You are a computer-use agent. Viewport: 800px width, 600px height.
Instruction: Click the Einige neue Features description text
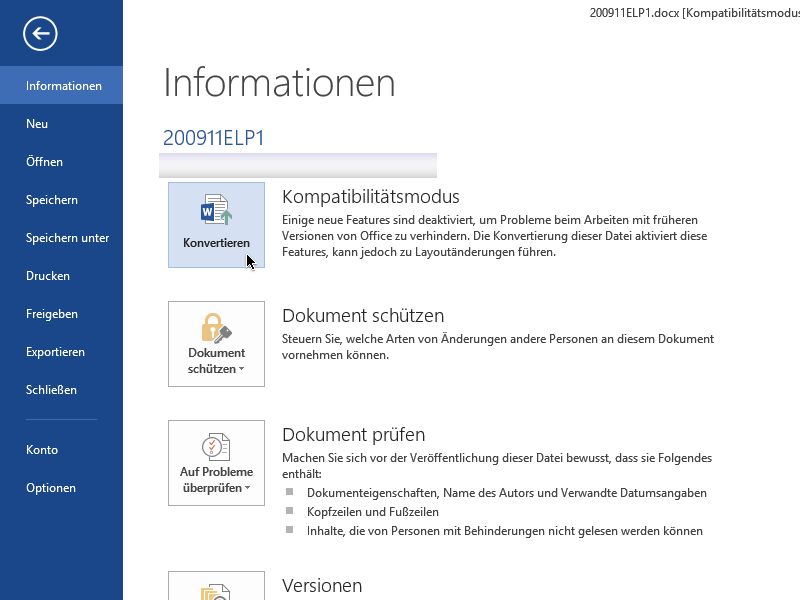click(494, 236)
